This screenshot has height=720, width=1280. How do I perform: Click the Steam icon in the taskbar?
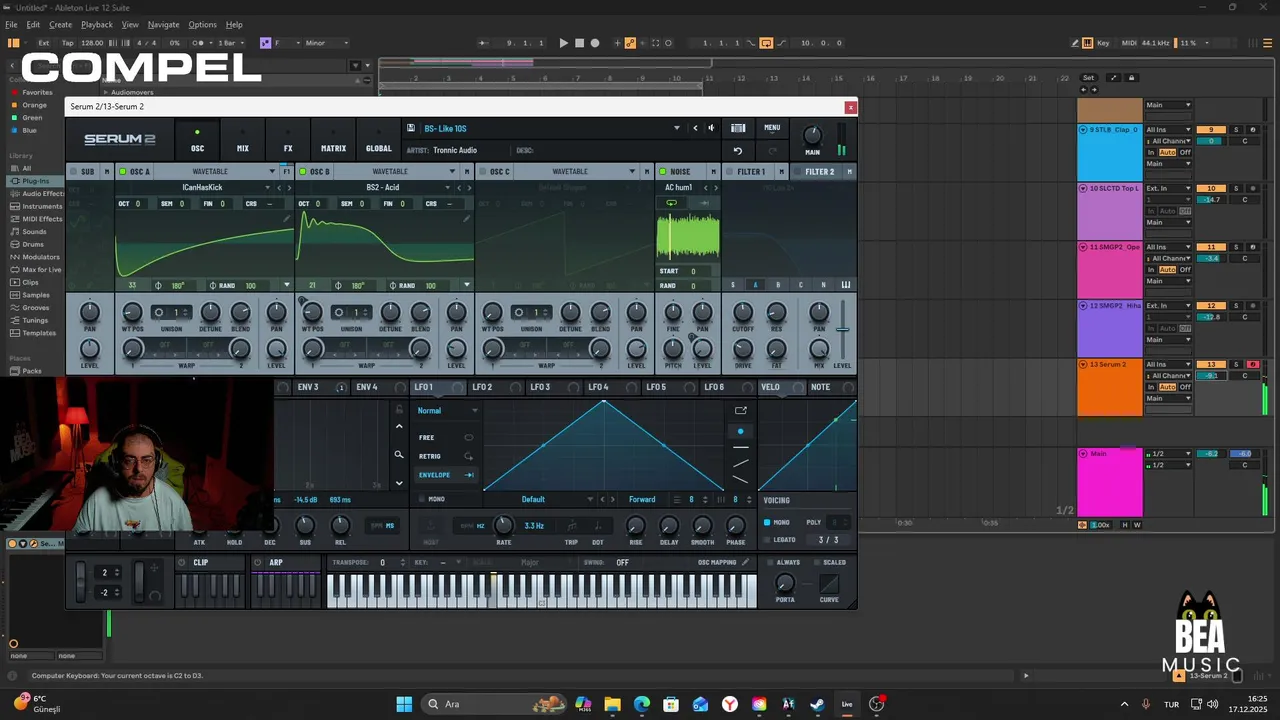[x=817, y=704]
